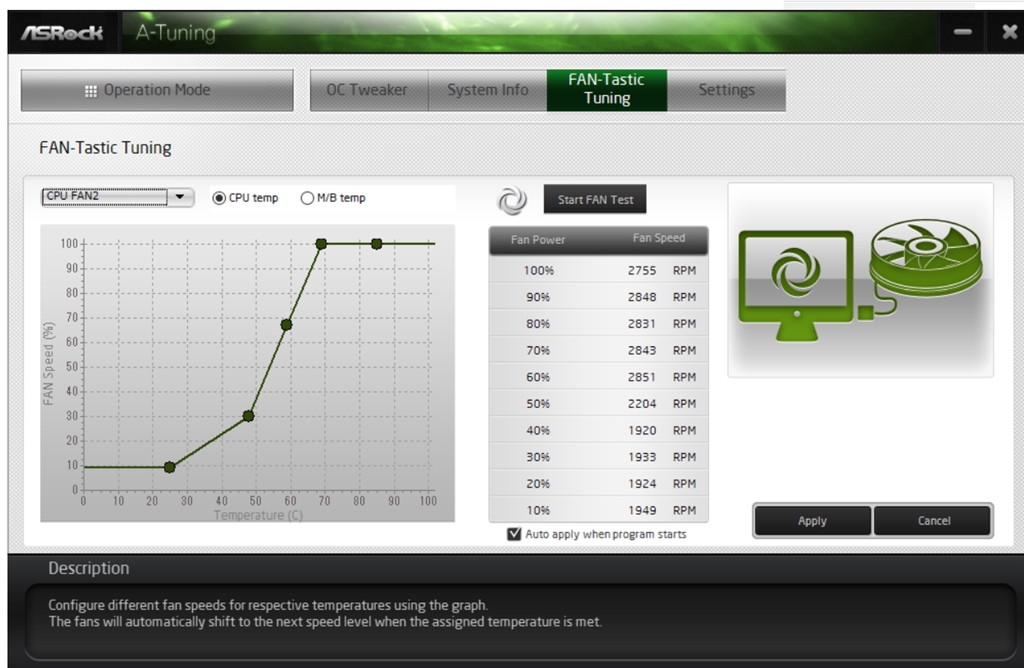
Task: Minimize the A-Tuning window
Action: (x=963, y=32)
